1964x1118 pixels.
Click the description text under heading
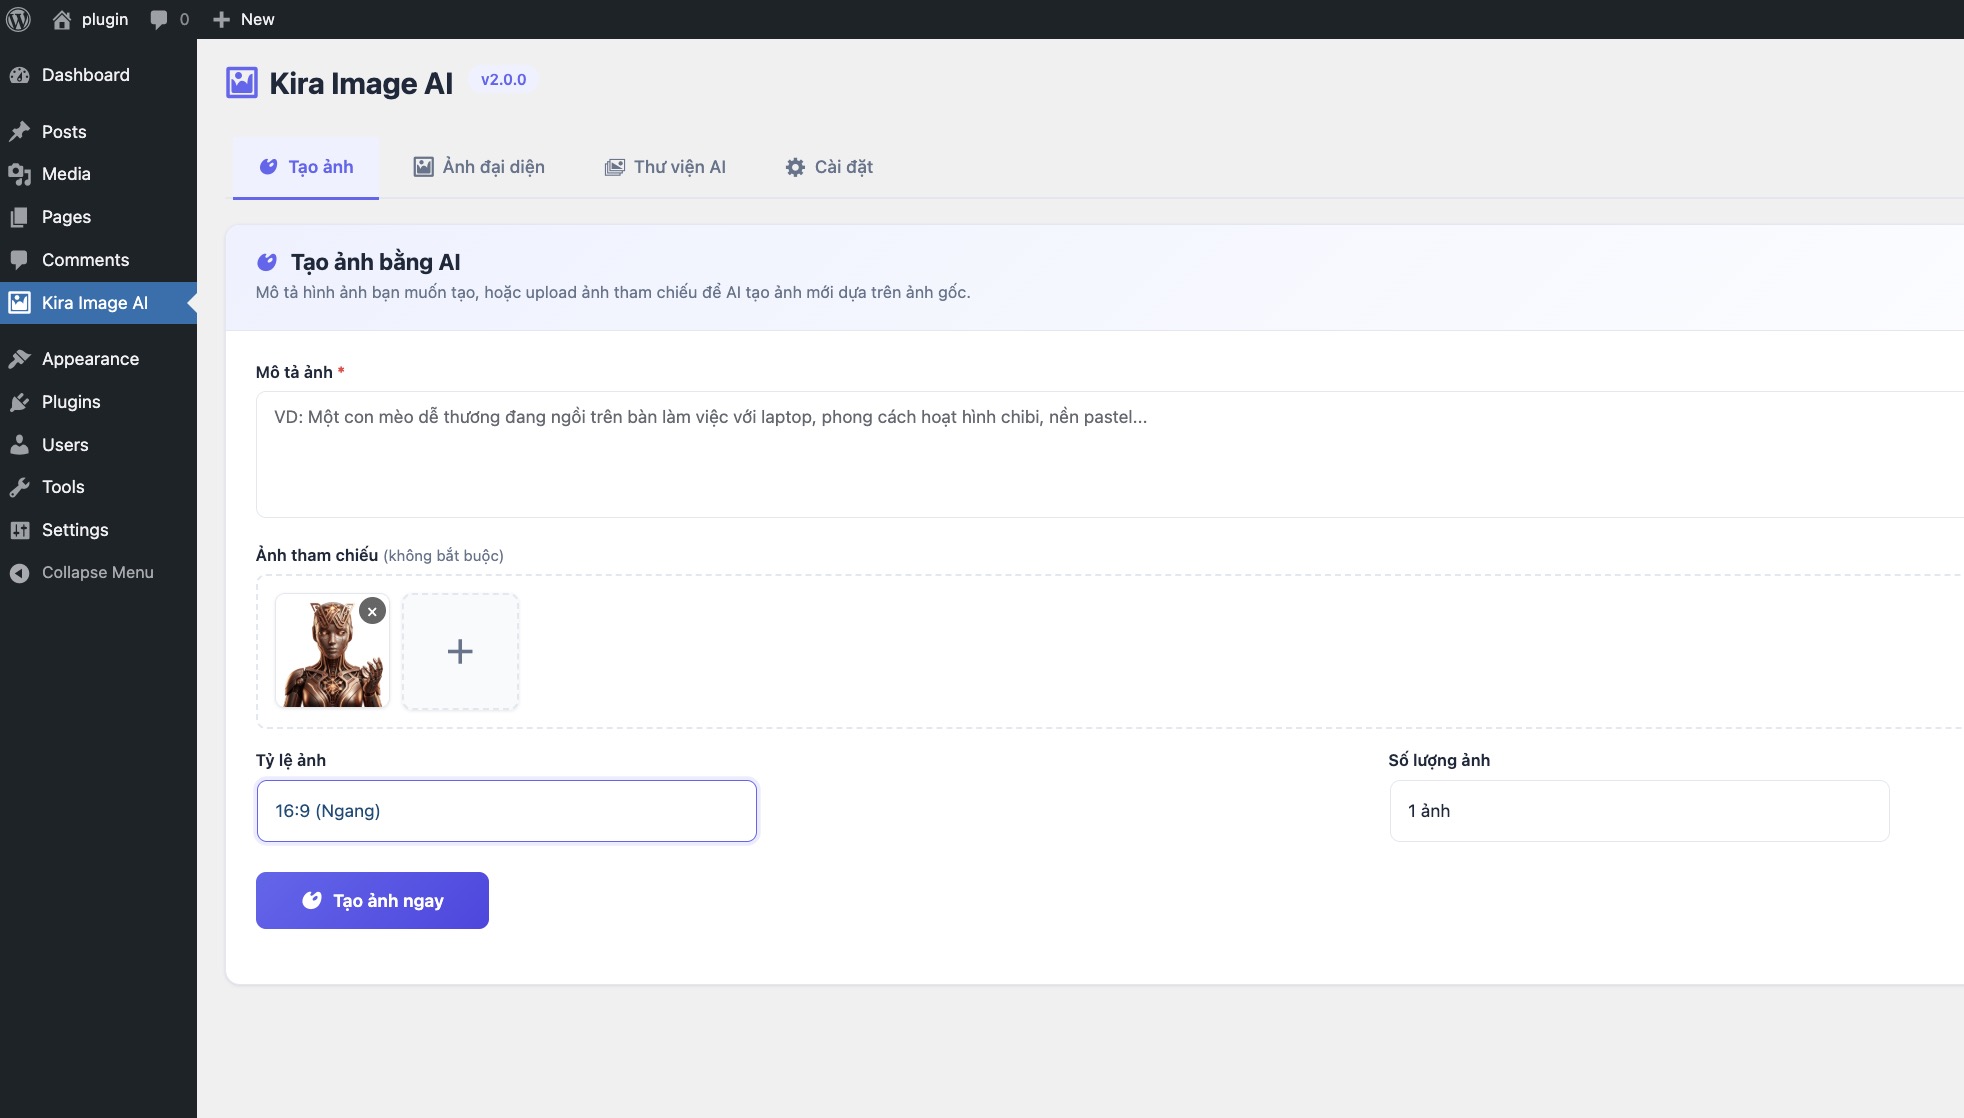click(x=613, y=292)
